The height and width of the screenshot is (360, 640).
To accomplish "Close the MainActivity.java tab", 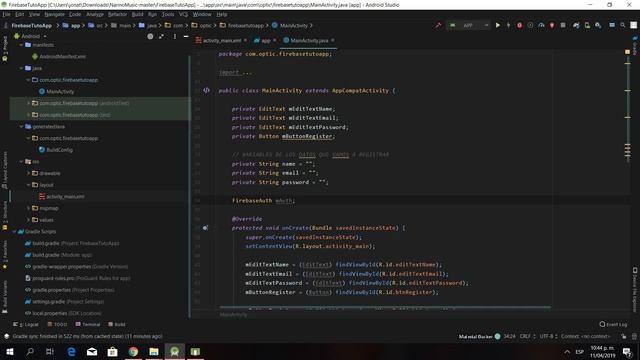I will tap(333, 40).
